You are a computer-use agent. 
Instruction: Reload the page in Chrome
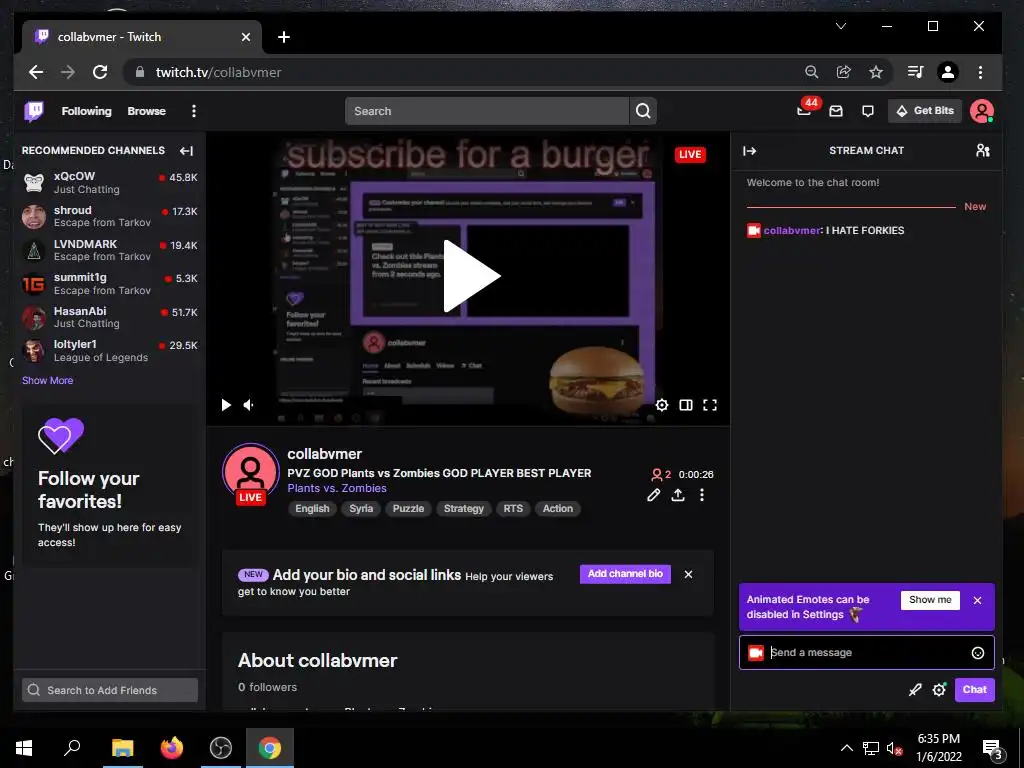[x=99, y=72]
